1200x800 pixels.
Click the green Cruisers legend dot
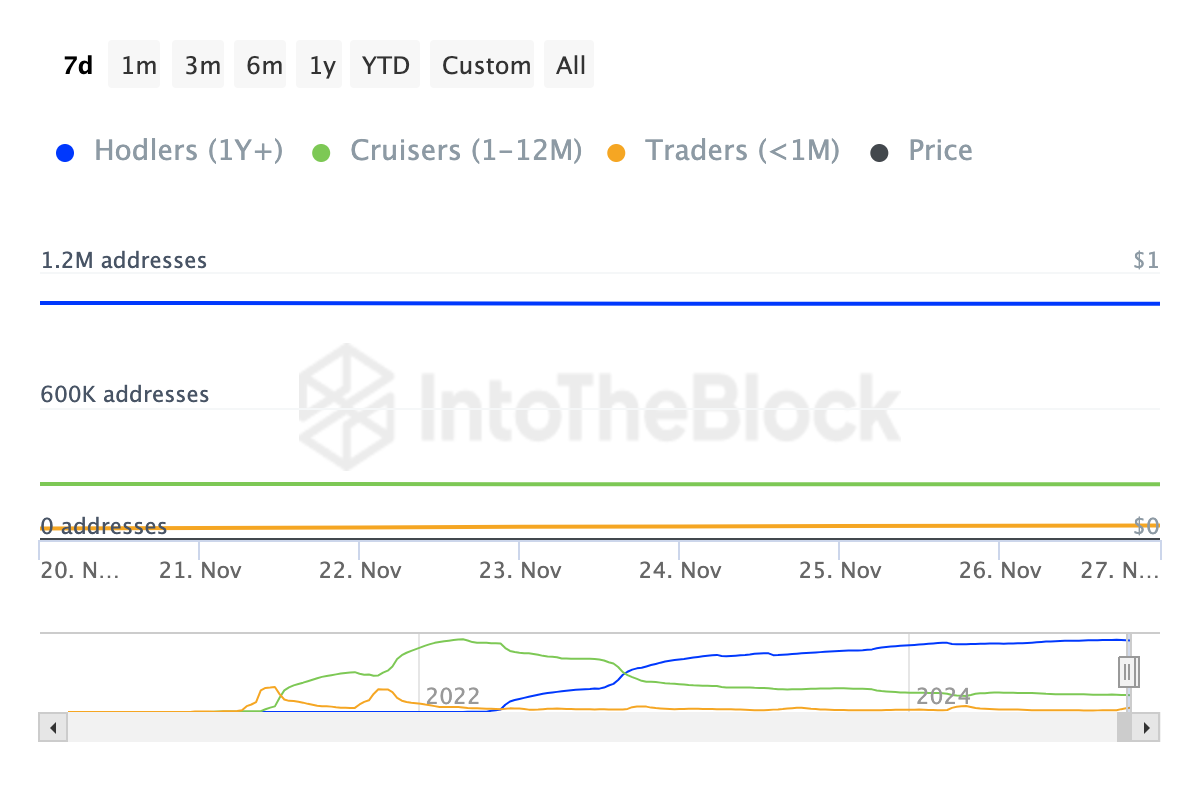coord(321,153)
